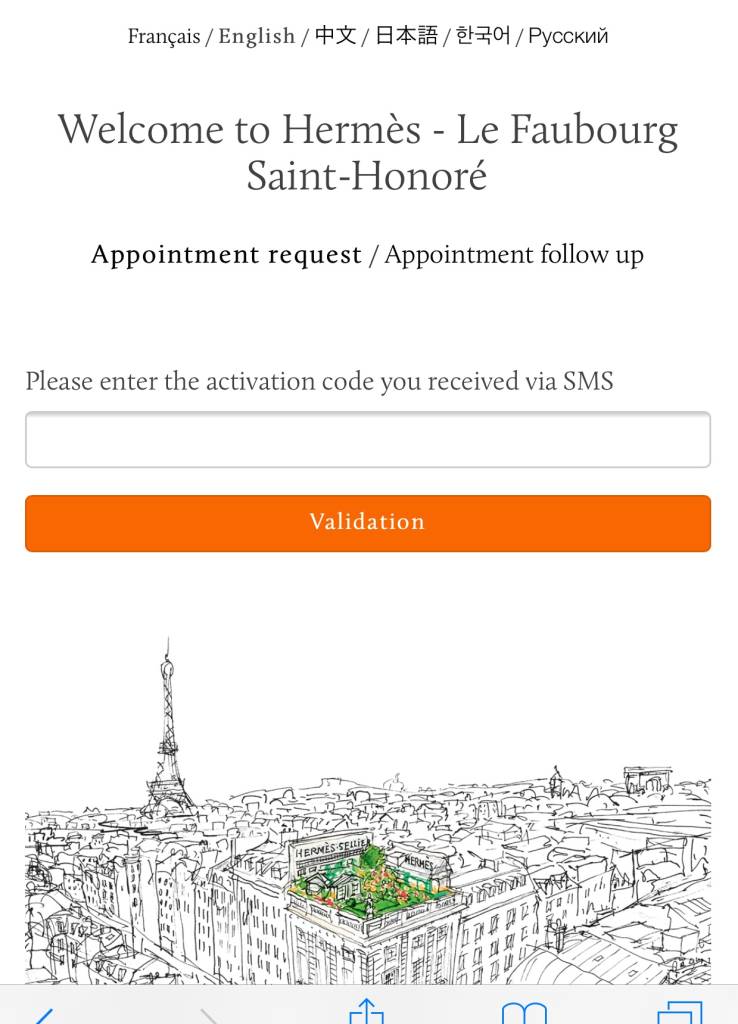Show open tabs via Safari tabs icon
The width and height of the screenshot is (738, 1024).
point(679,1012)
